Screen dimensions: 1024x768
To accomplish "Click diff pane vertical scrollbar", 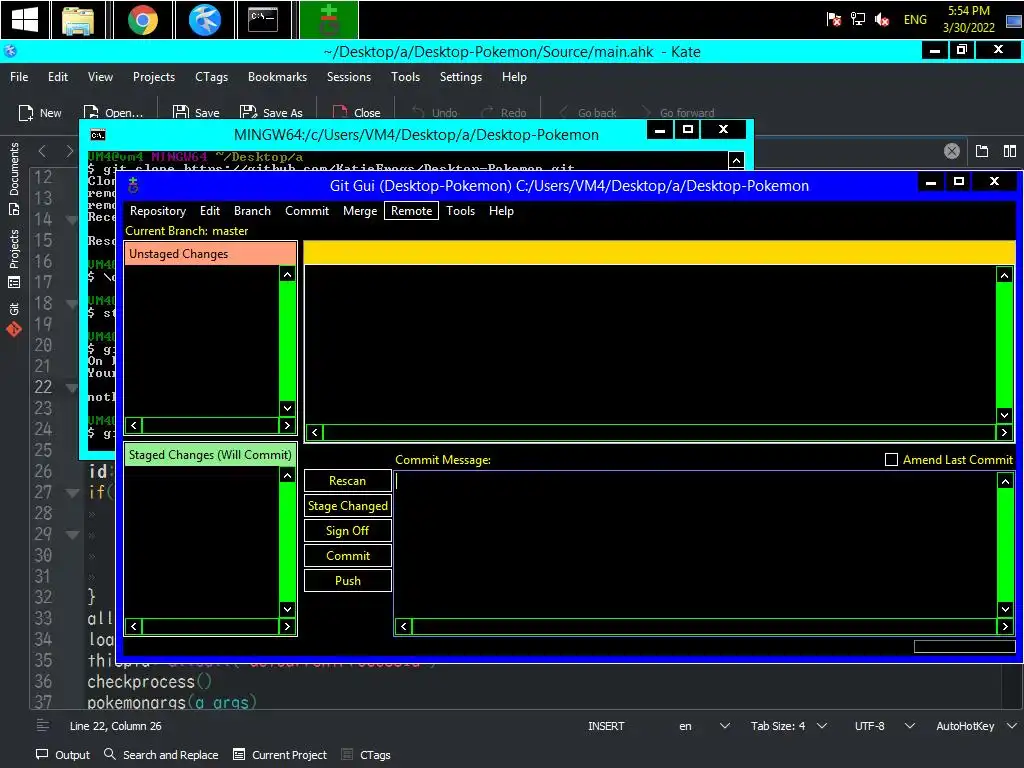I will [x=1004, y=345].
